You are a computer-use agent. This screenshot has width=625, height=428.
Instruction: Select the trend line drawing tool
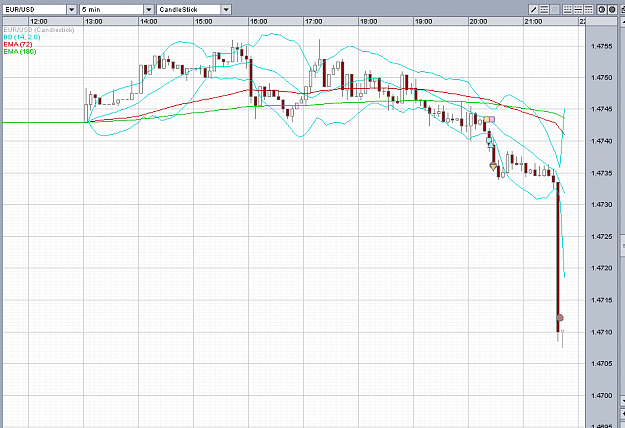pos(533,10)
